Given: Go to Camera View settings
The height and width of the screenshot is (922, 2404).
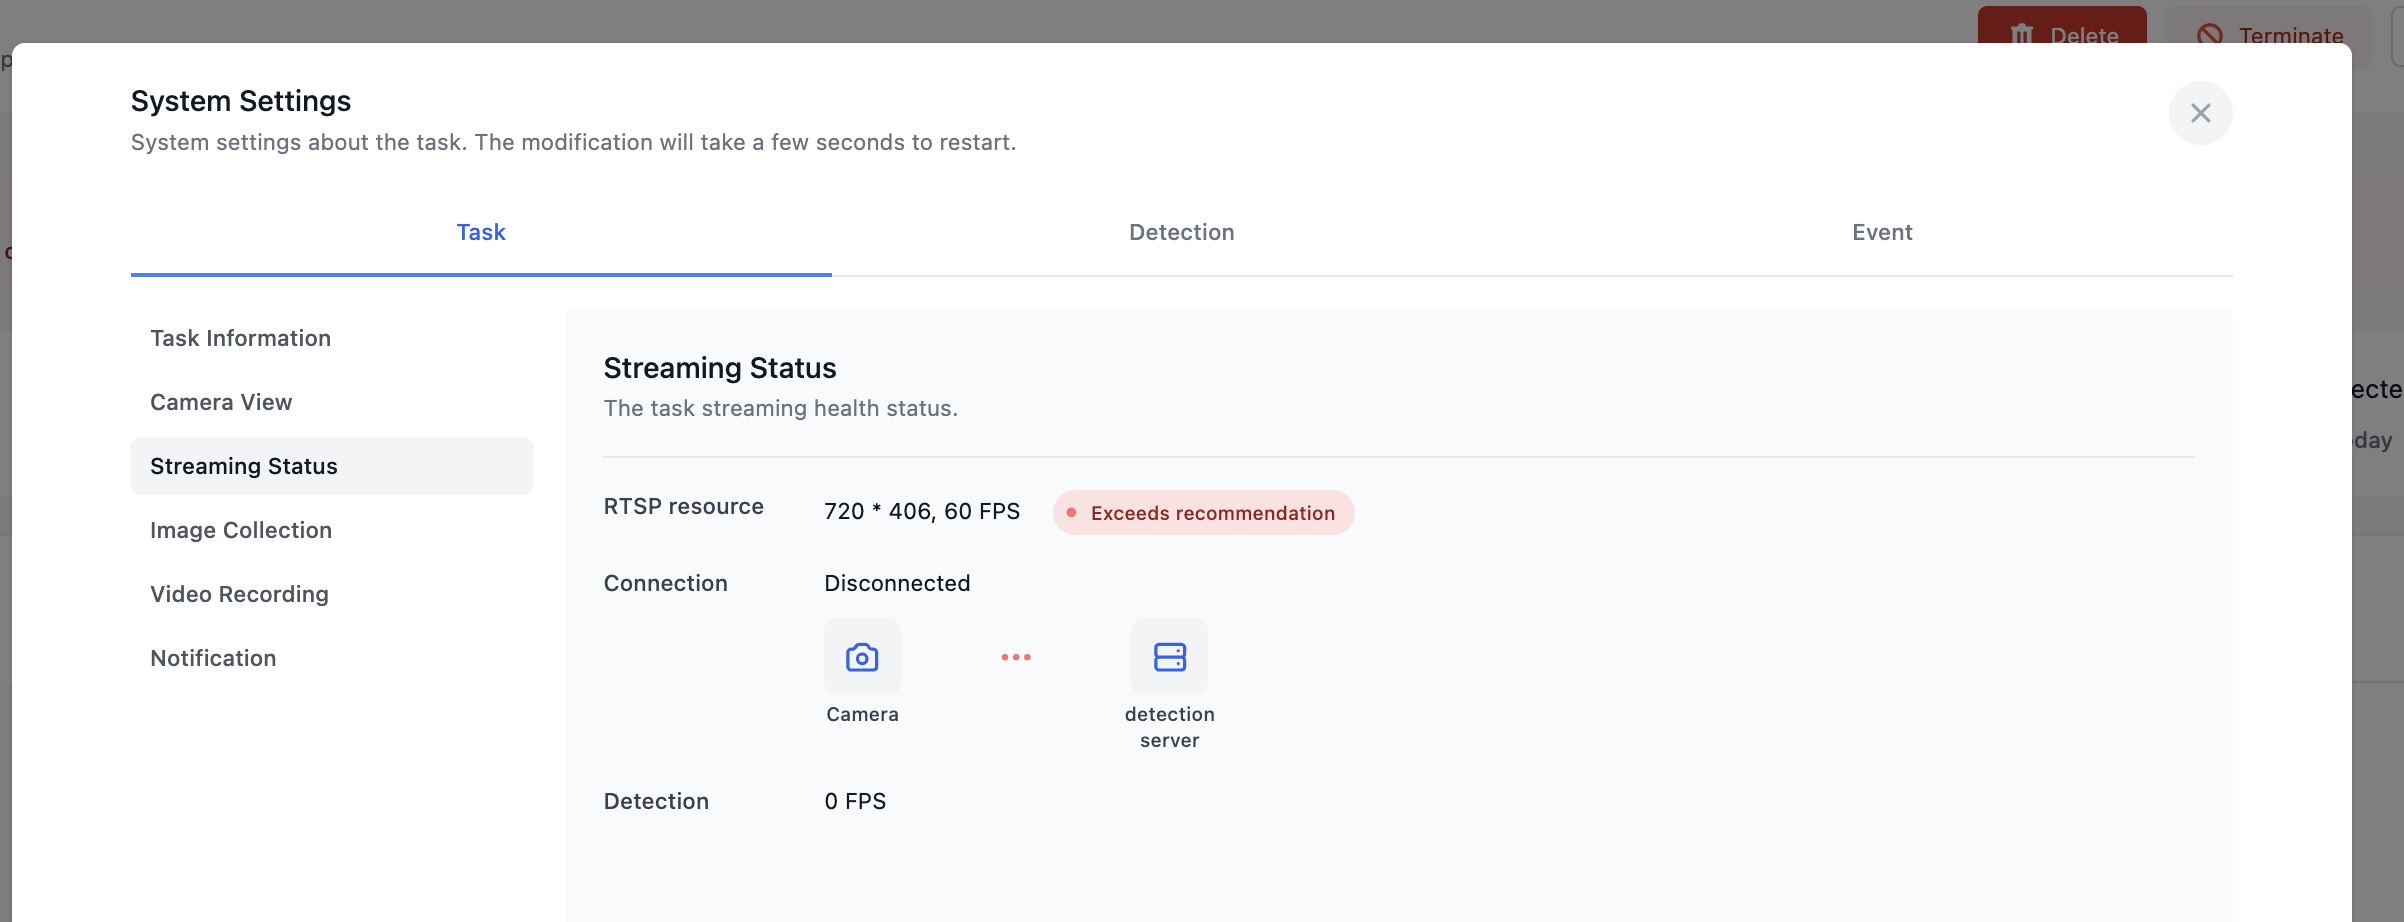Looking at the screenshot, I should click(221, 402).
